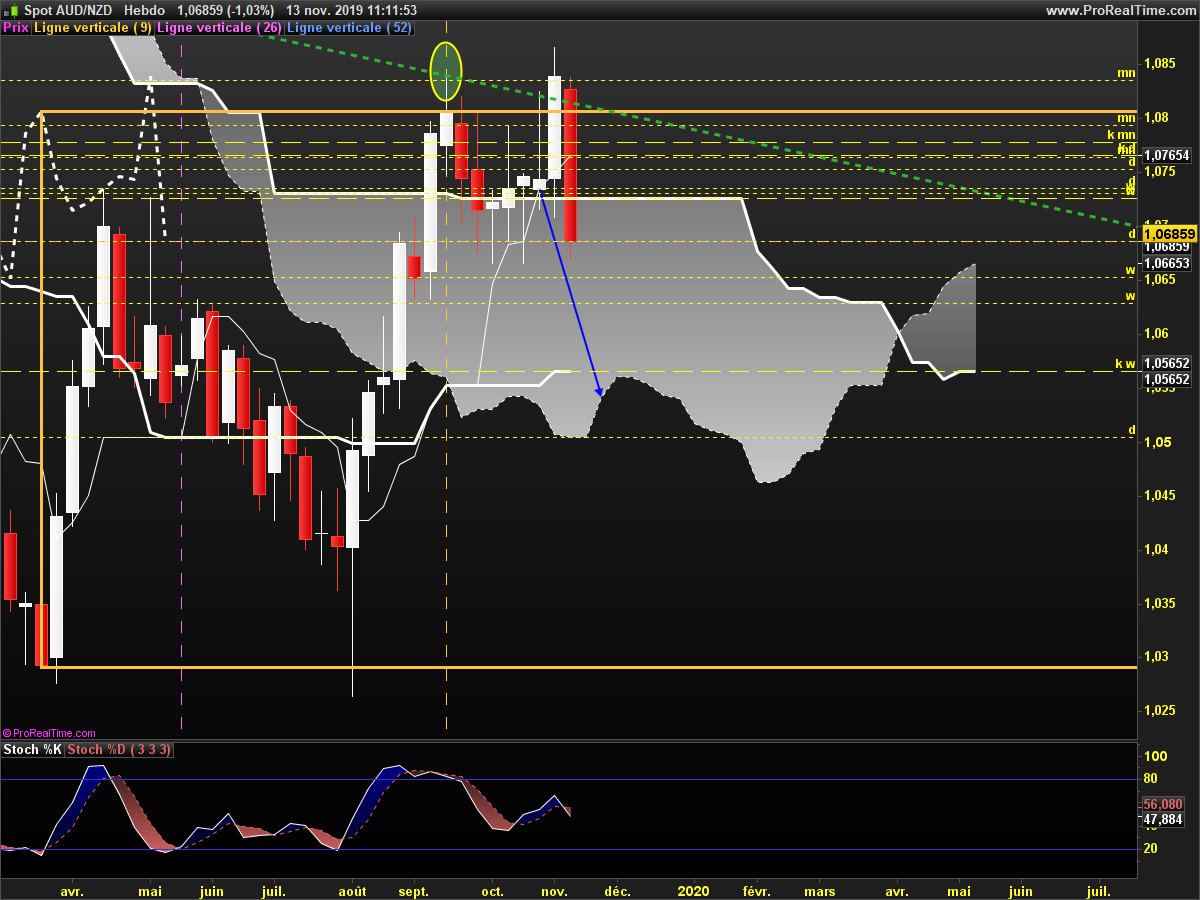The width and height of the screenshot is (1200, 900).
Task: Click the 1,045 price axis label
Action: (1159, 495)
